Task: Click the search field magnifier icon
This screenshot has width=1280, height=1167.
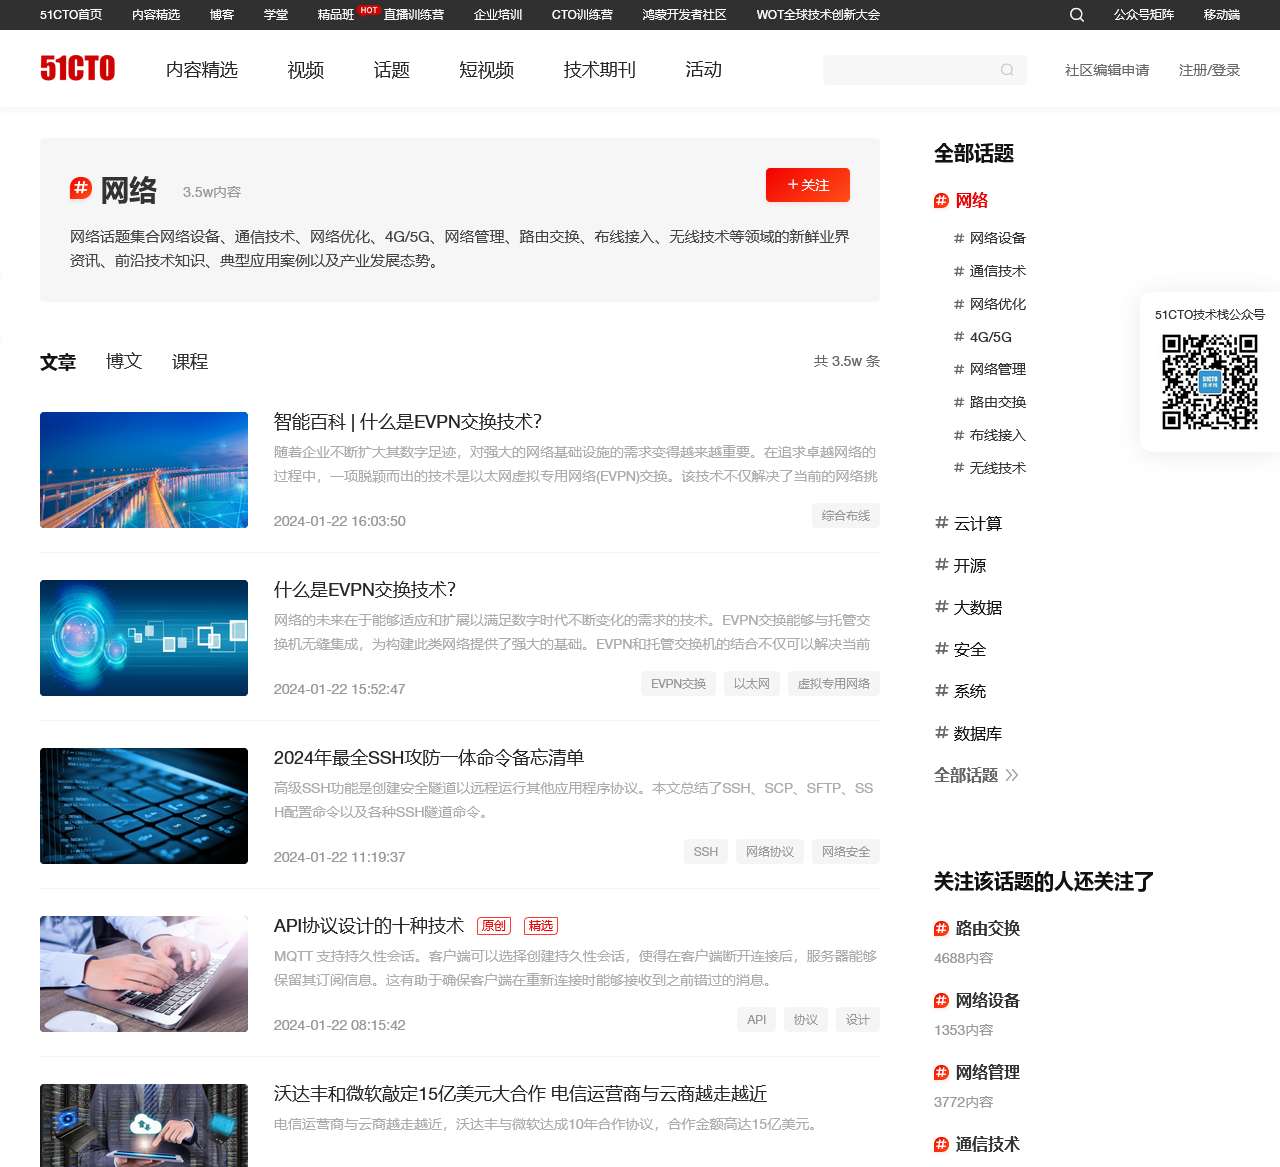Action: coord(1007,70)
